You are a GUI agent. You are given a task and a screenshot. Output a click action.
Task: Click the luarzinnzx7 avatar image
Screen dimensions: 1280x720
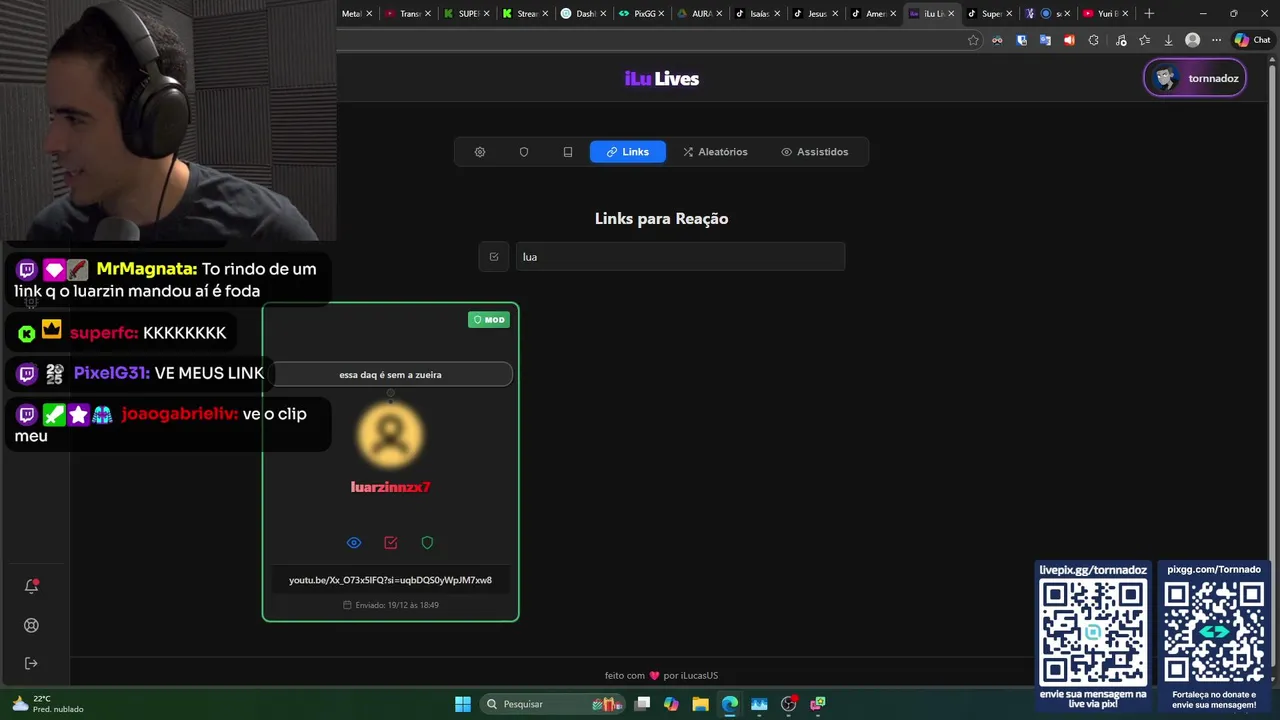tap(391, 434)
